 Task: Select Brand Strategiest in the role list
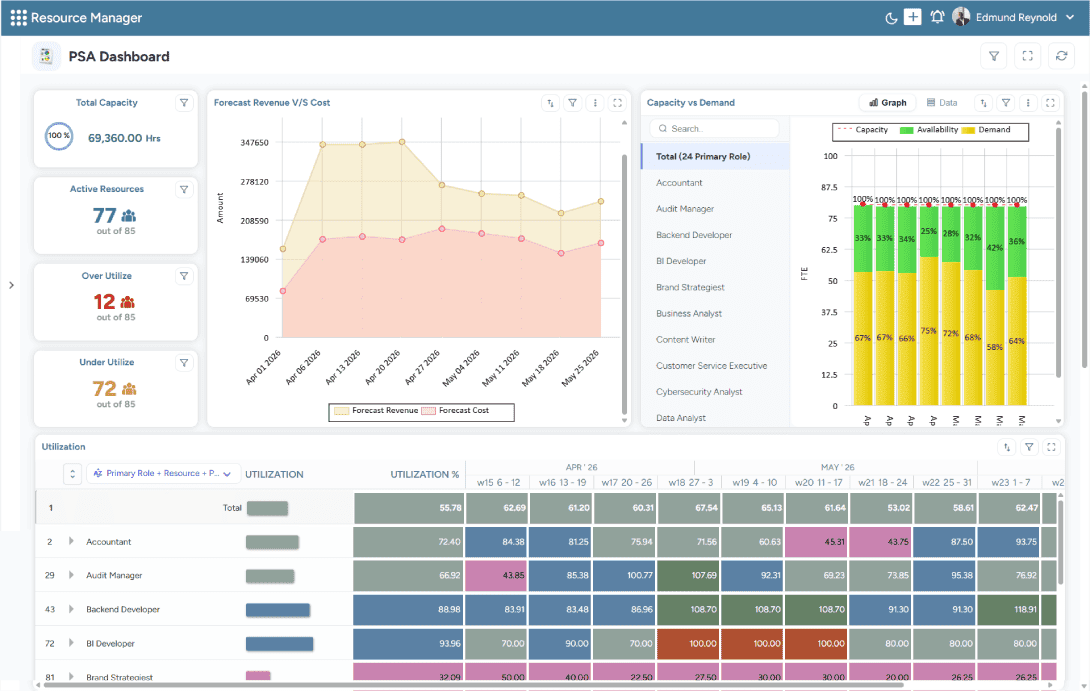tap(715, 287)
